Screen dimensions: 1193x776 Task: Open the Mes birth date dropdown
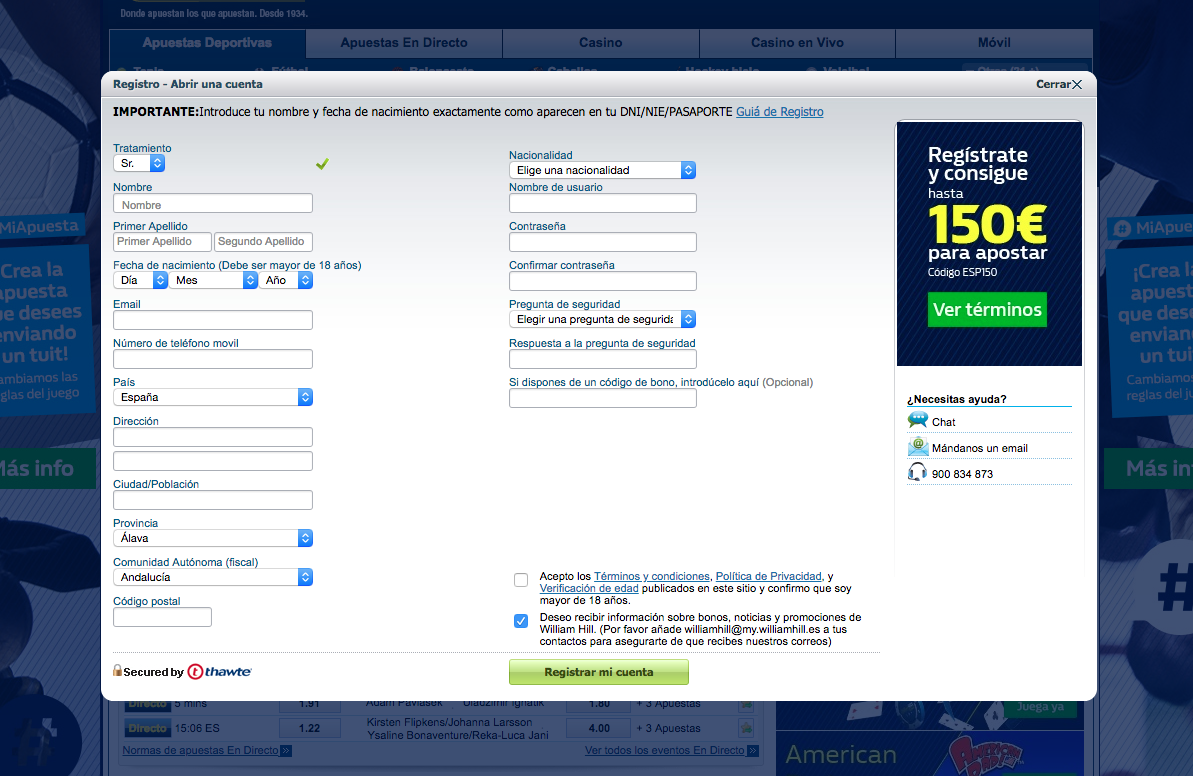pyautogui.click(x=213, y=280)
